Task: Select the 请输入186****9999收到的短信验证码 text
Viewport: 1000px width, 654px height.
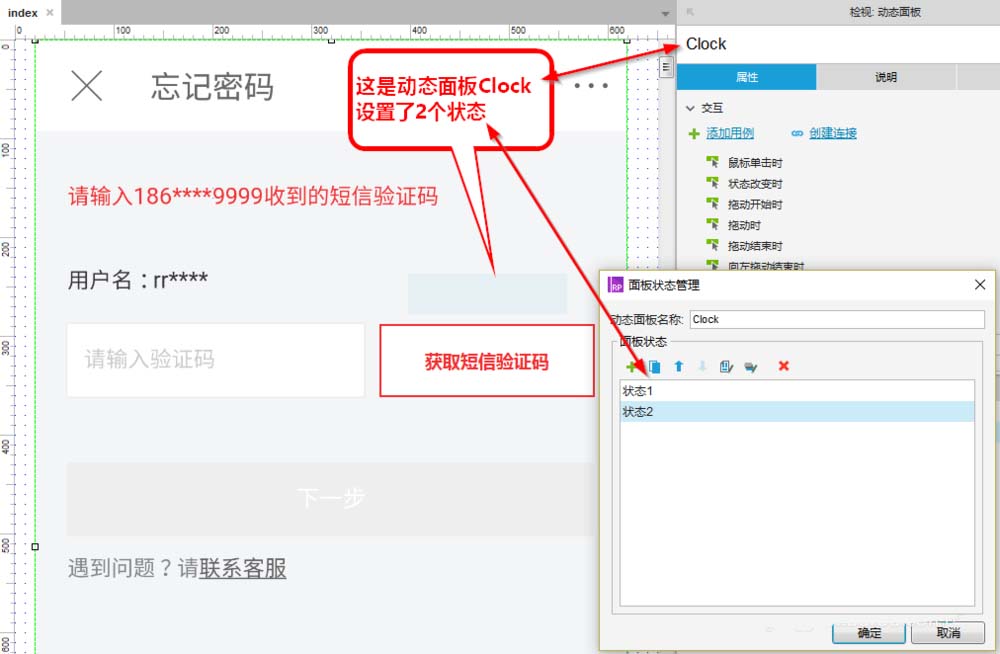Action: click(x=253, y=196)
